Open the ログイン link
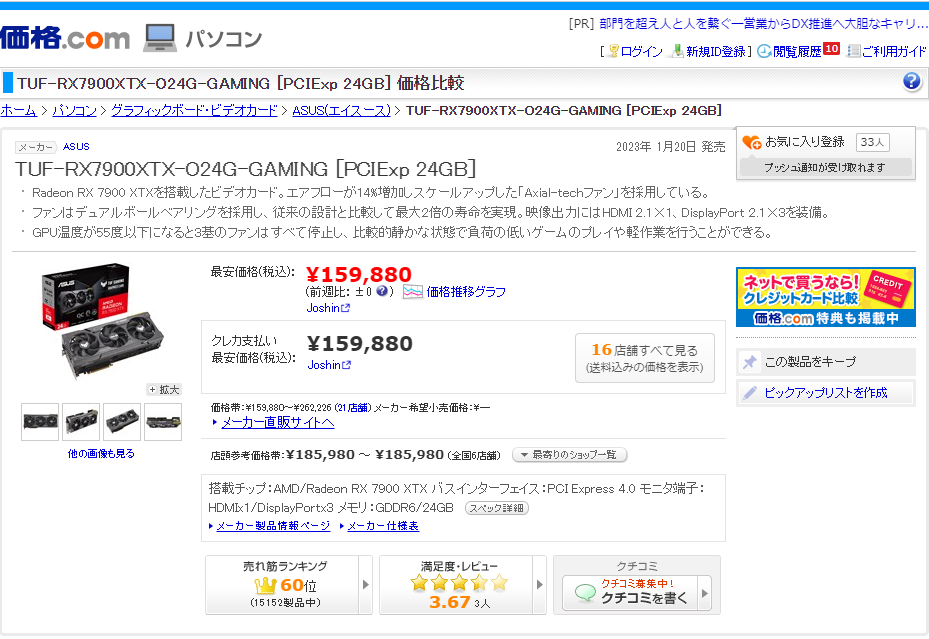This screenshot has width=929, height=639. 642,52
